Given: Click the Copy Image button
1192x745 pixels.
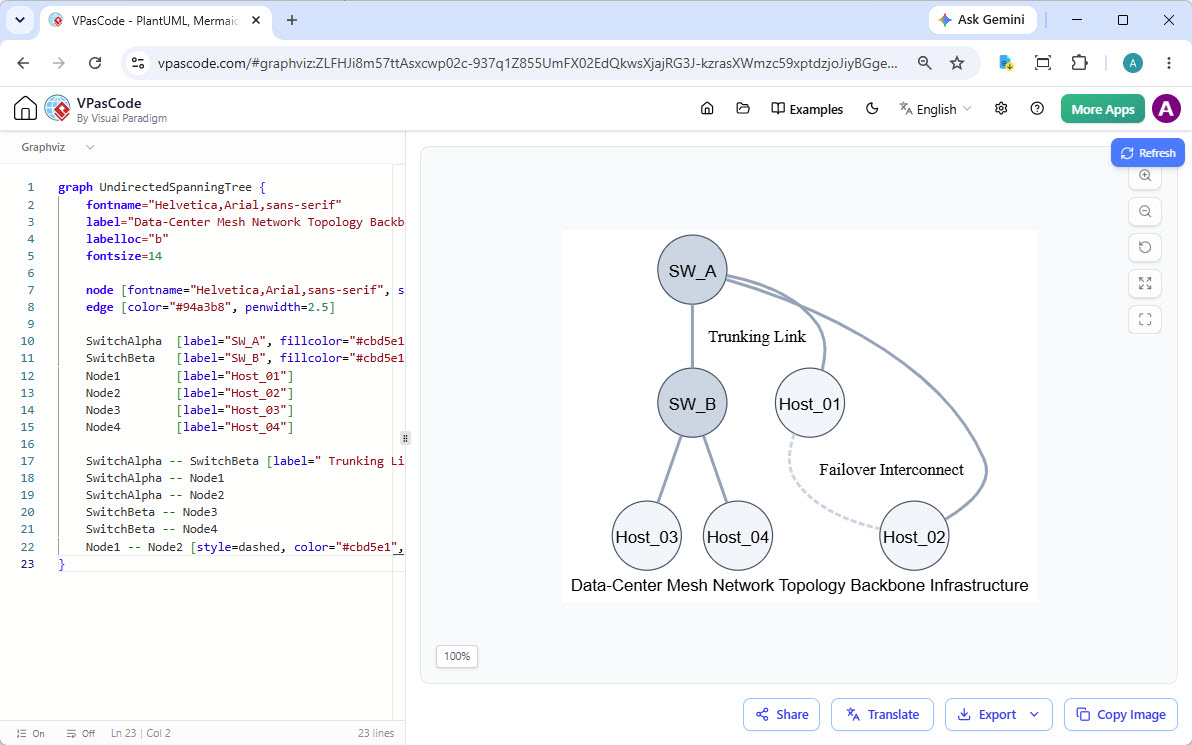Looking at the screenshot, I should click(x=1121, y=715).
